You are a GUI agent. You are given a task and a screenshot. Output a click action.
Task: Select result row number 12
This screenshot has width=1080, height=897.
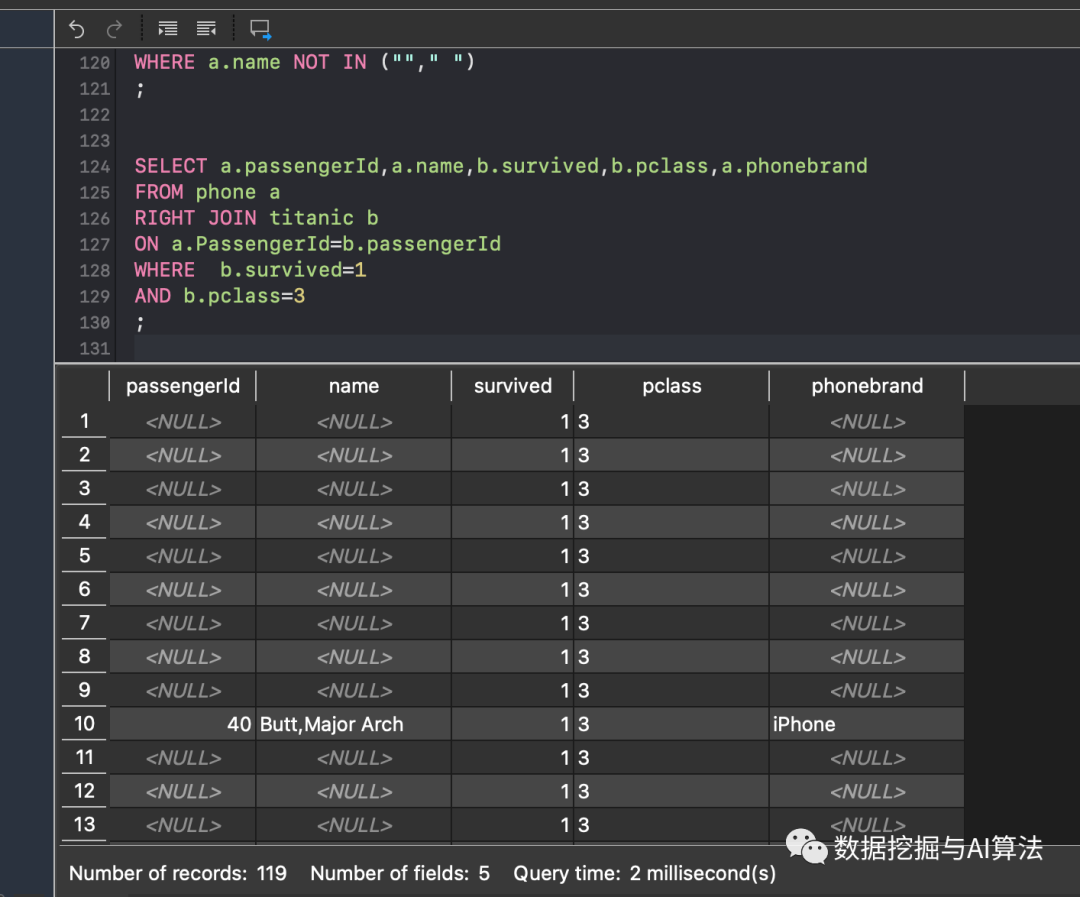click(x=84, y=790)
